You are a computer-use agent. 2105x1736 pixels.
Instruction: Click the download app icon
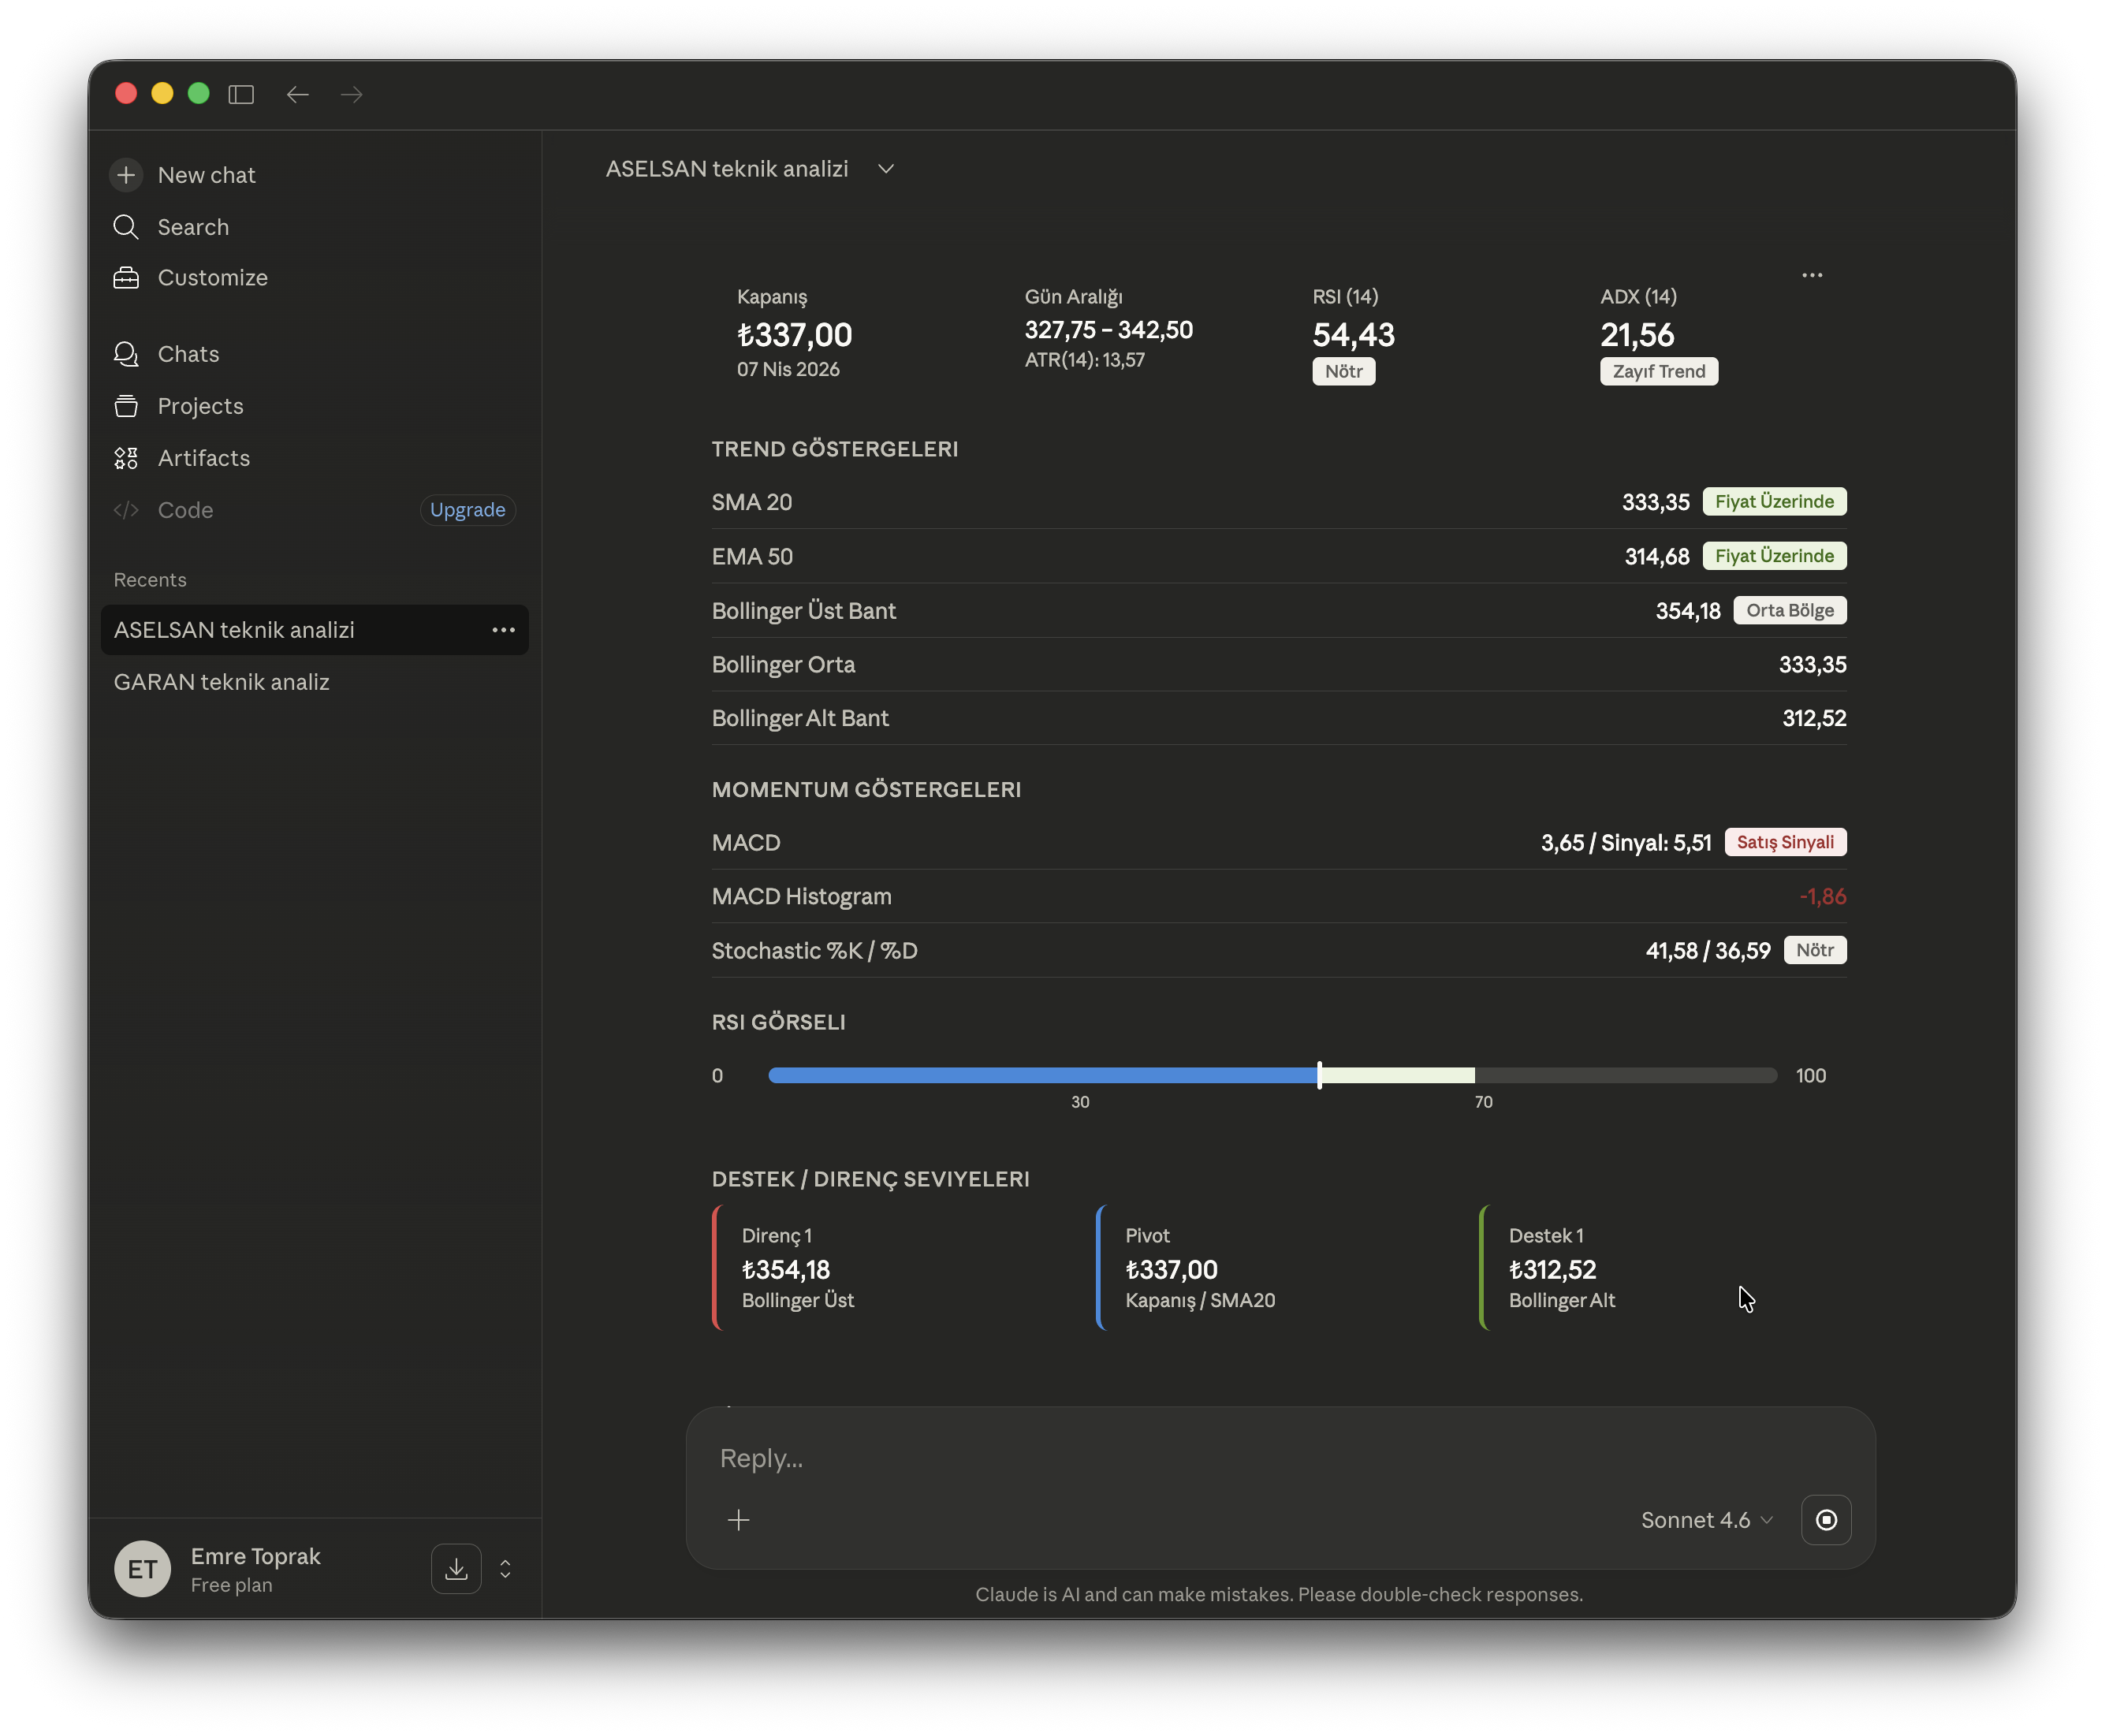(x=456, y=1569)
